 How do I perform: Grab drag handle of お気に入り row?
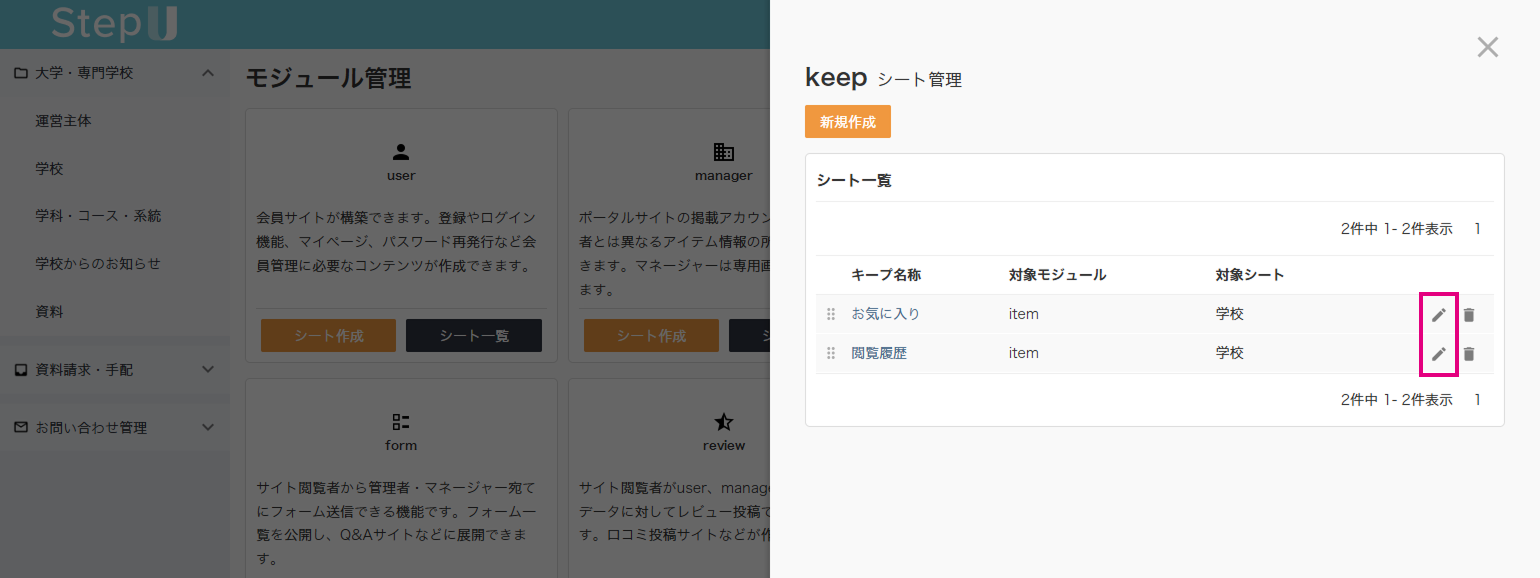[830, 315]
